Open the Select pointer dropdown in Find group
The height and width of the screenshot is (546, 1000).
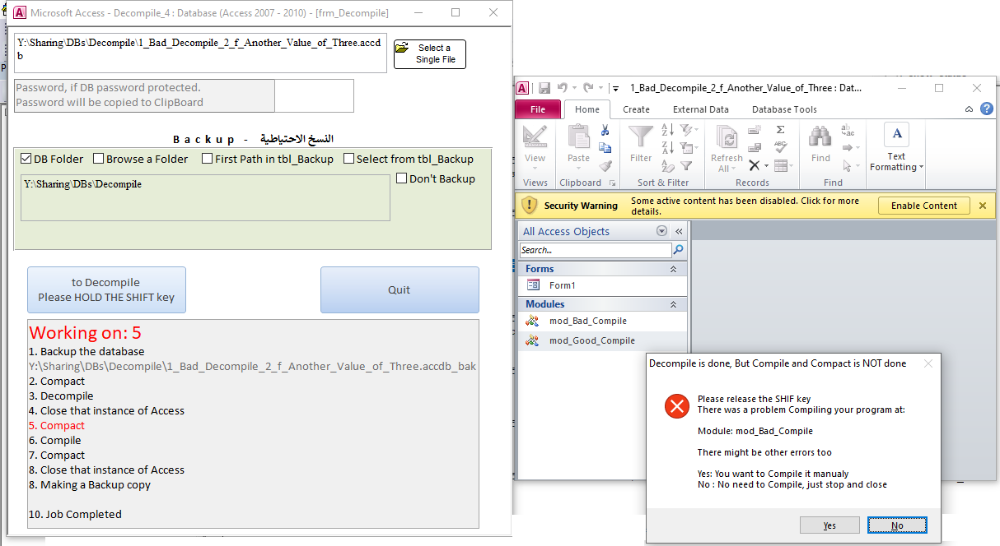tap(849, 166)
